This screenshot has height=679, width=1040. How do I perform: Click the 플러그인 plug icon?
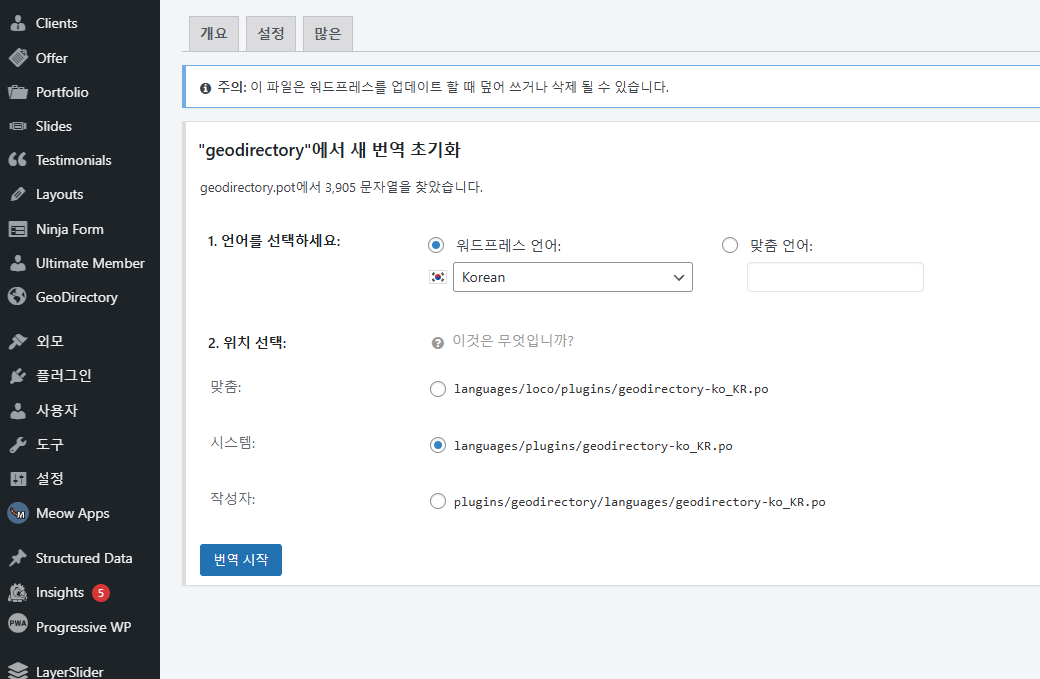pyautogui.click(x=18, y=376)
